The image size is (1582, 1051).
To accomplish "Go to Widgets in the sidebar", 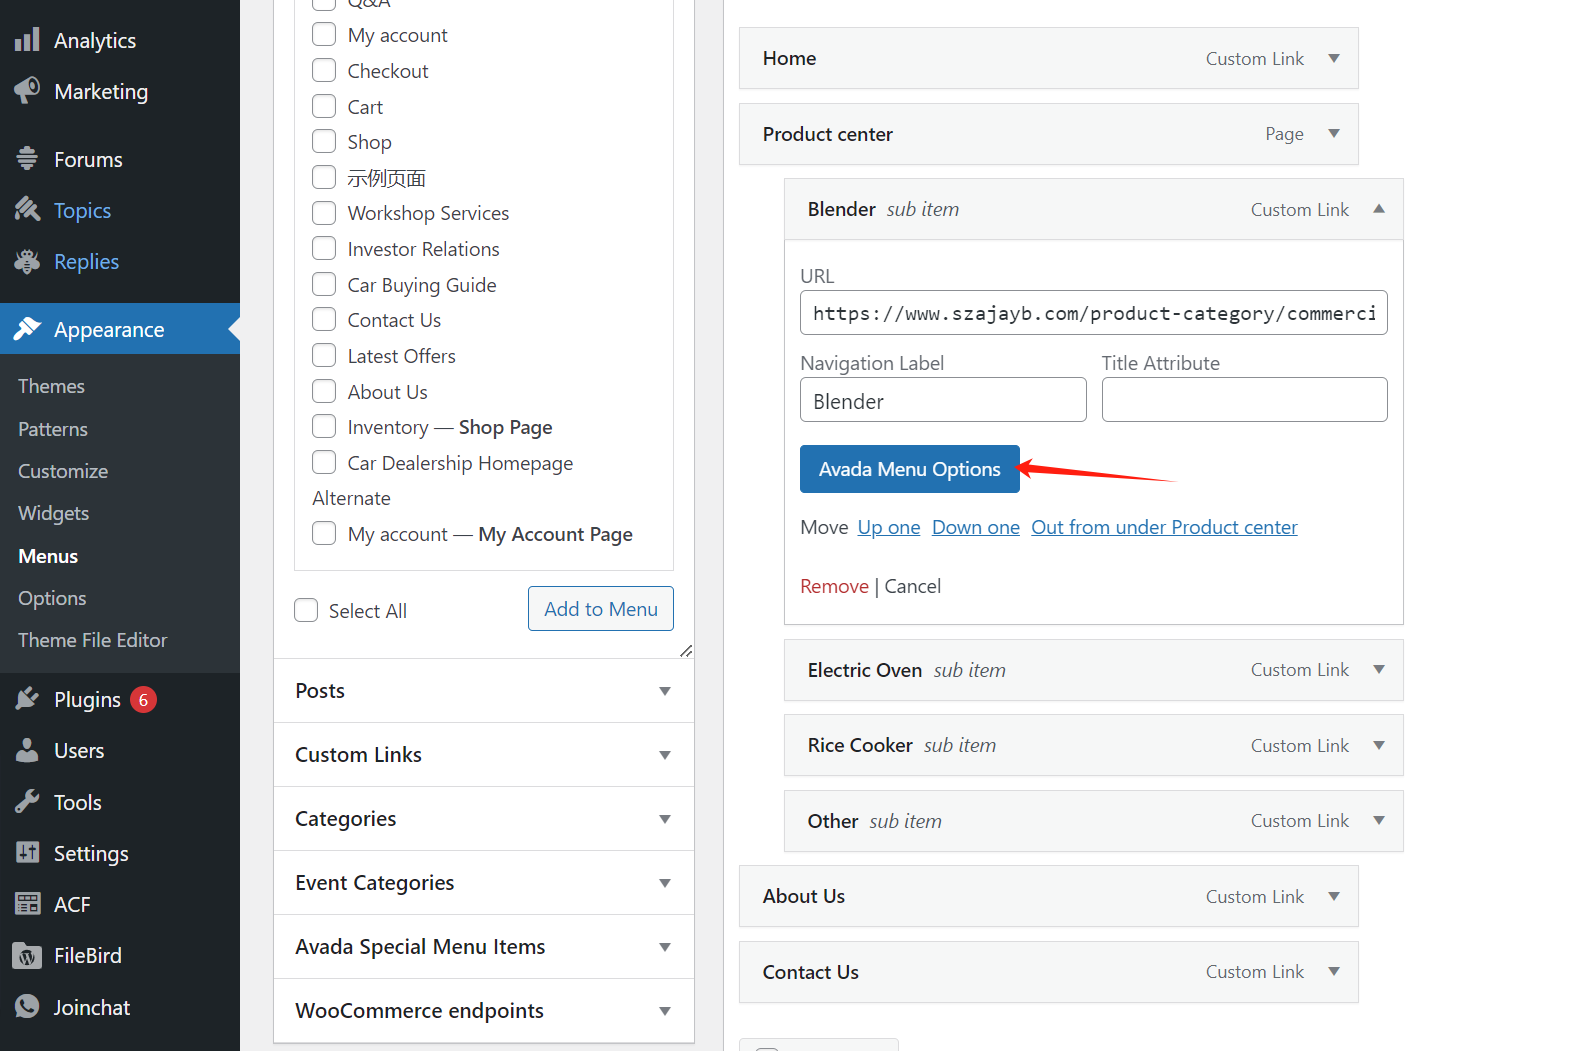I will 53,513.
